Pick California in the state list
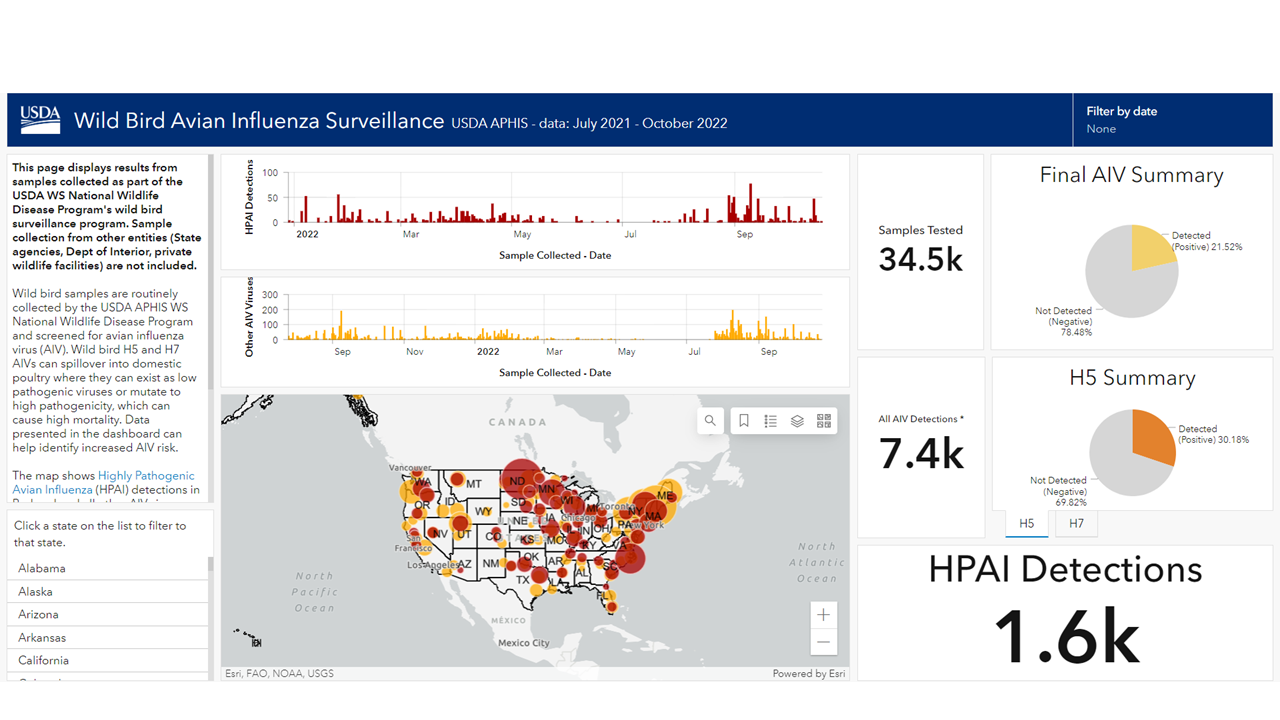 [x=43, y=660]
